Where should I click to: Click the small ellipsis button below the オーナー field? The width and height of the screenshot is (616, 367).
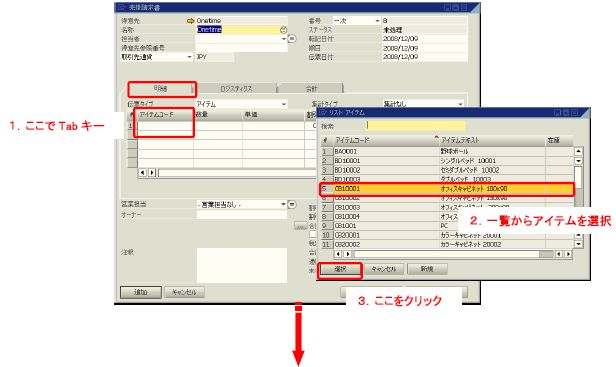301,226
